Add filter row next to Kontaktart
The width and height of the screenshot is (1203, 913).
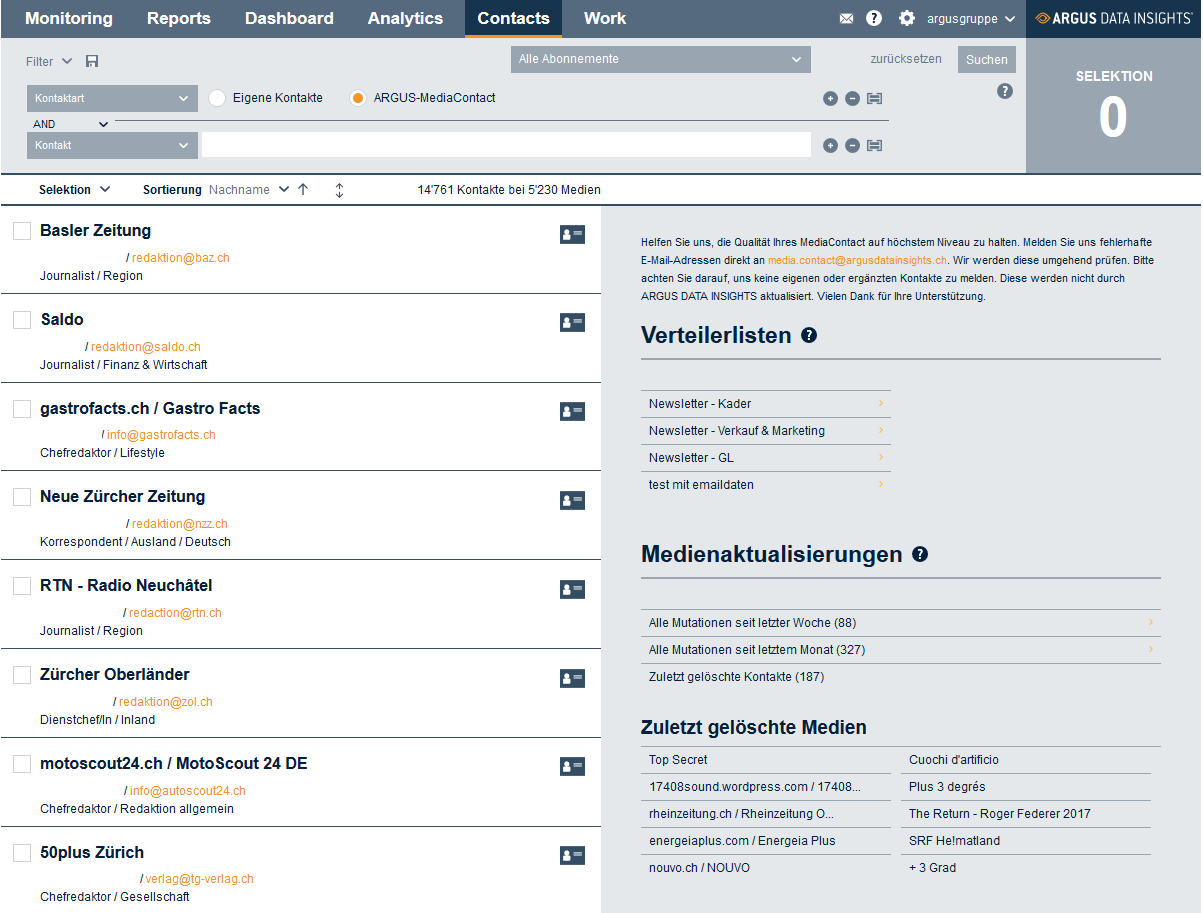tap(830, 98)
